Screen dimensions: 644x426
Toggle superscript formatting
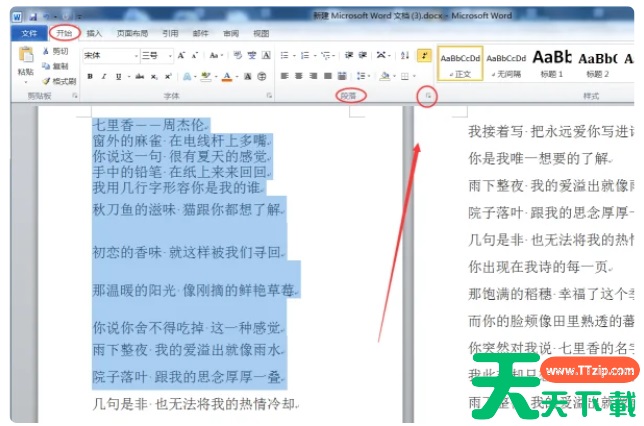[168, 76]
